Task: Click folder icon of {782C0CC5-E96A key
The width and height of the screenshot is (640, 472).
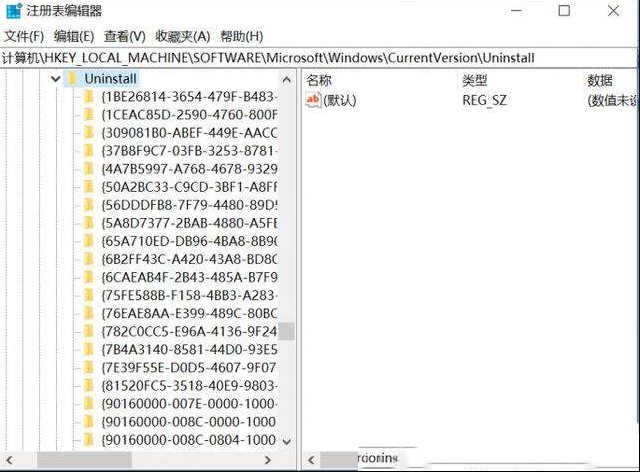Action: [x=88, y=331]
